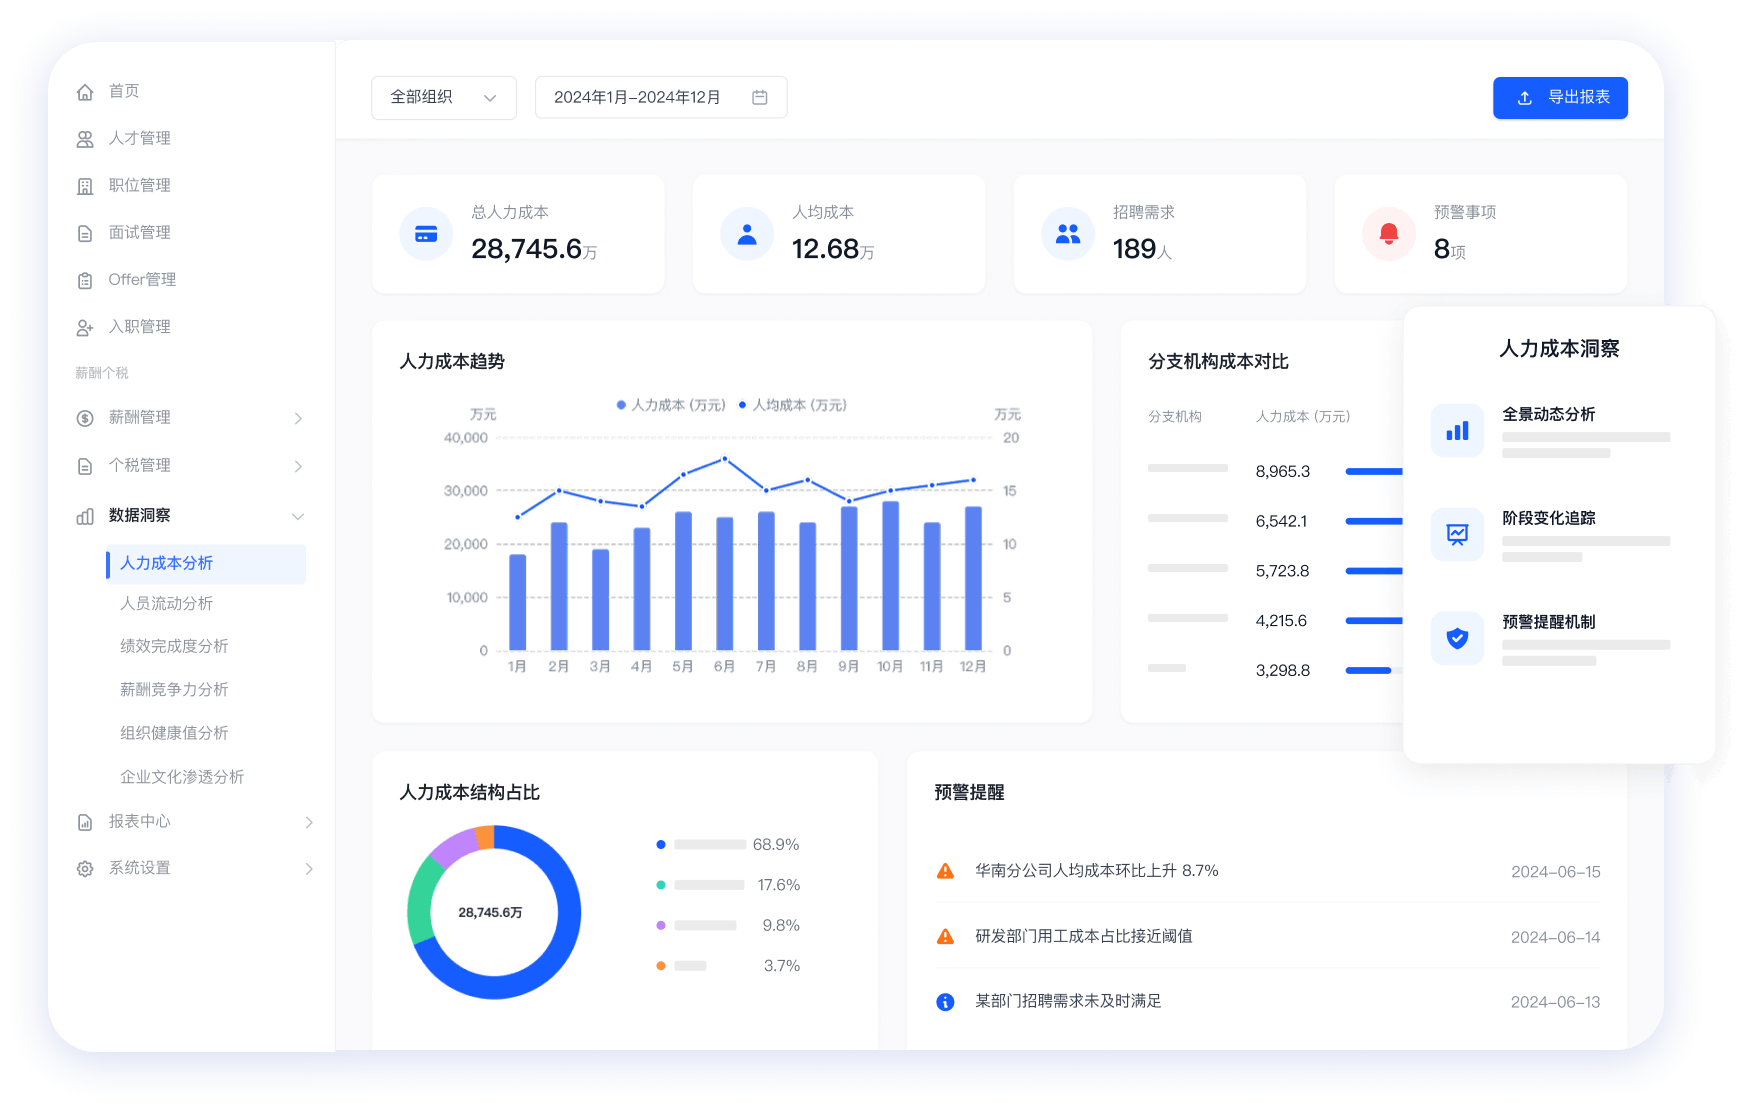Click the document icon beside 面试管理
Image resolution: width=1751 pixels, height=1108 pixels.
[x=85, y=233]
